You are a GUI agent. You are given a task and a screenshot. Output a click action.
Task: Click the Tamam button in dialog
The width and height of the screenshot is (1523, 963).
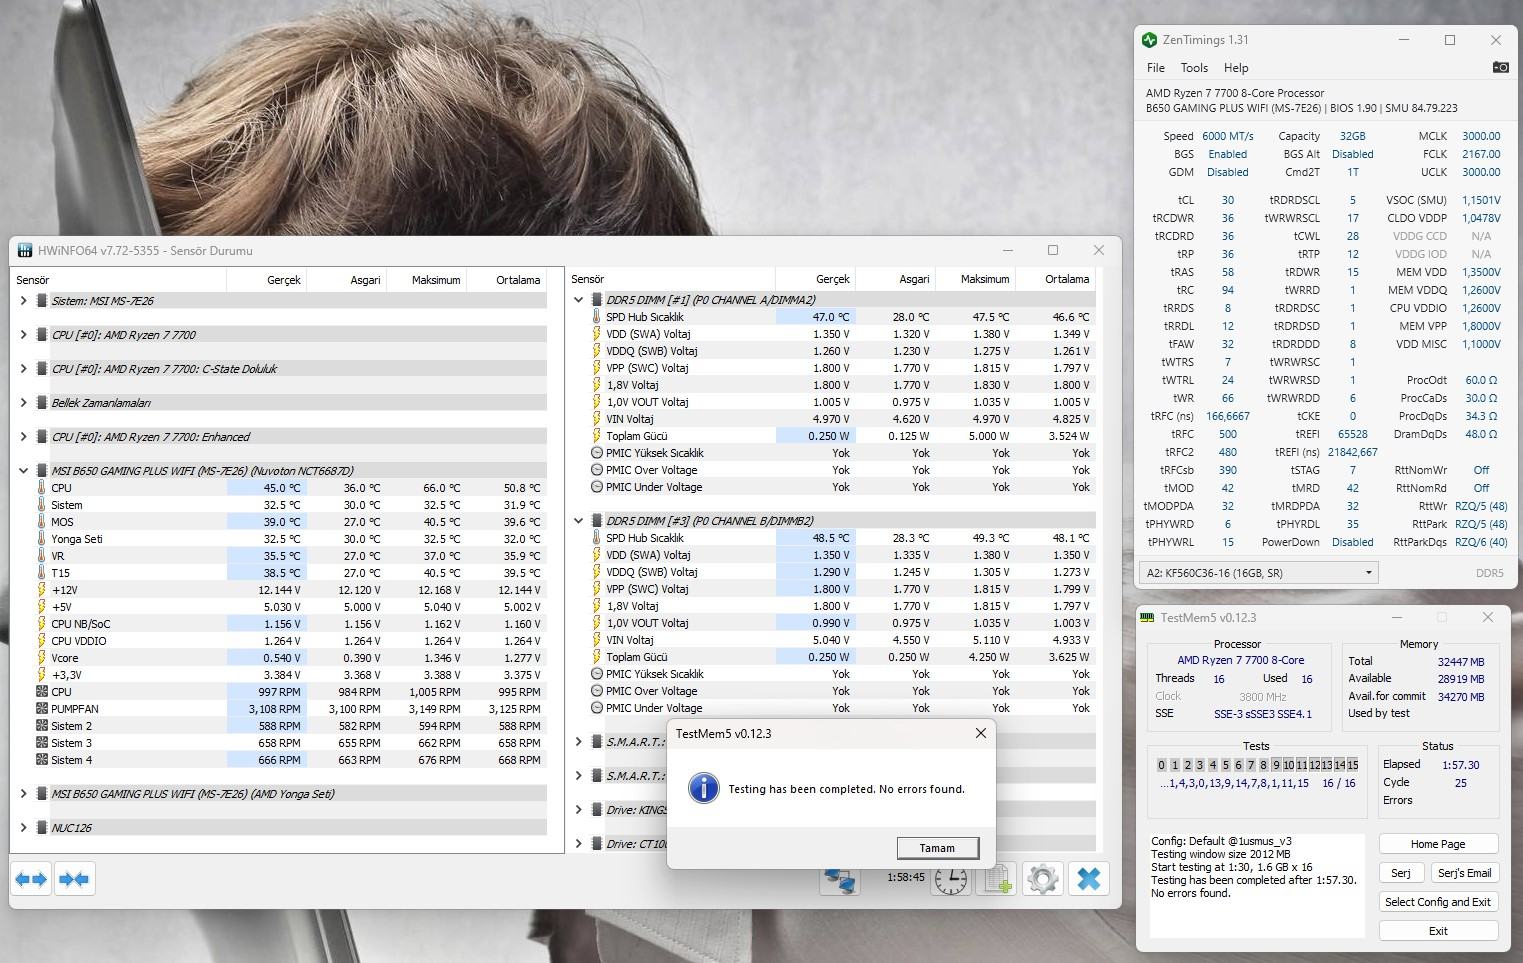937,848
